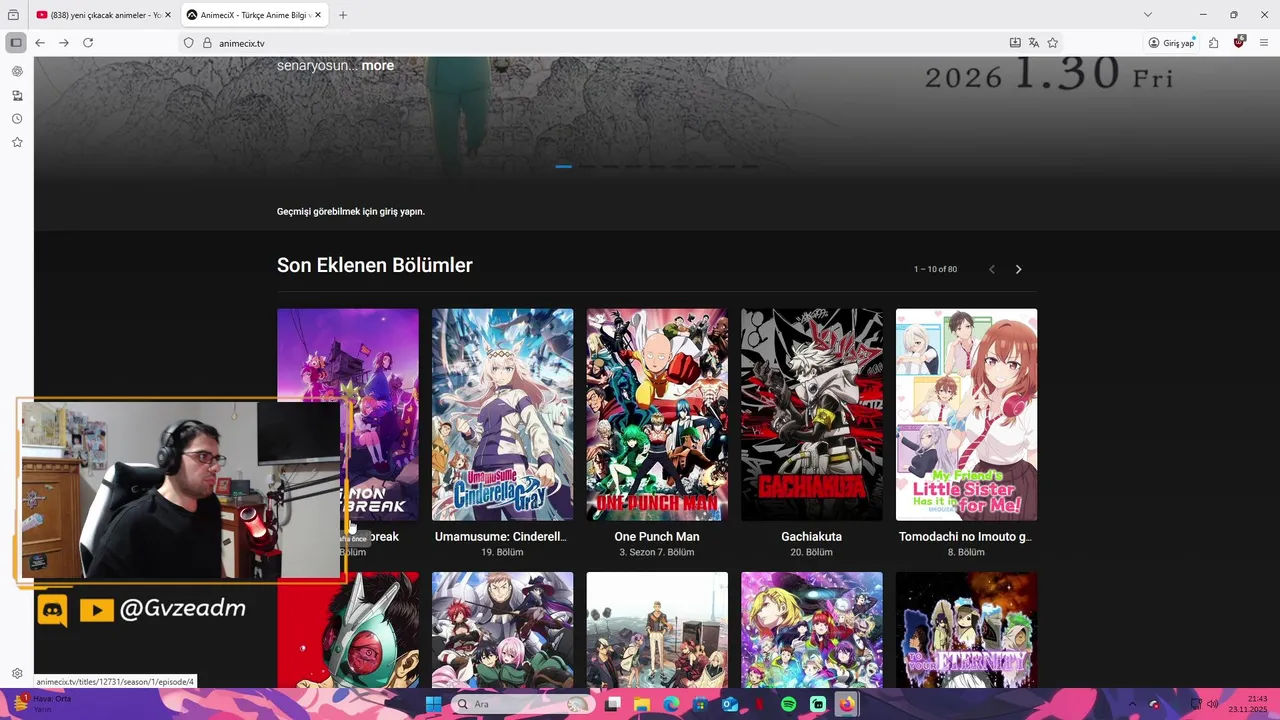This screenshot has width=1280, height=720.
Task: Go back to the previous page
Action: pos(40,43)
